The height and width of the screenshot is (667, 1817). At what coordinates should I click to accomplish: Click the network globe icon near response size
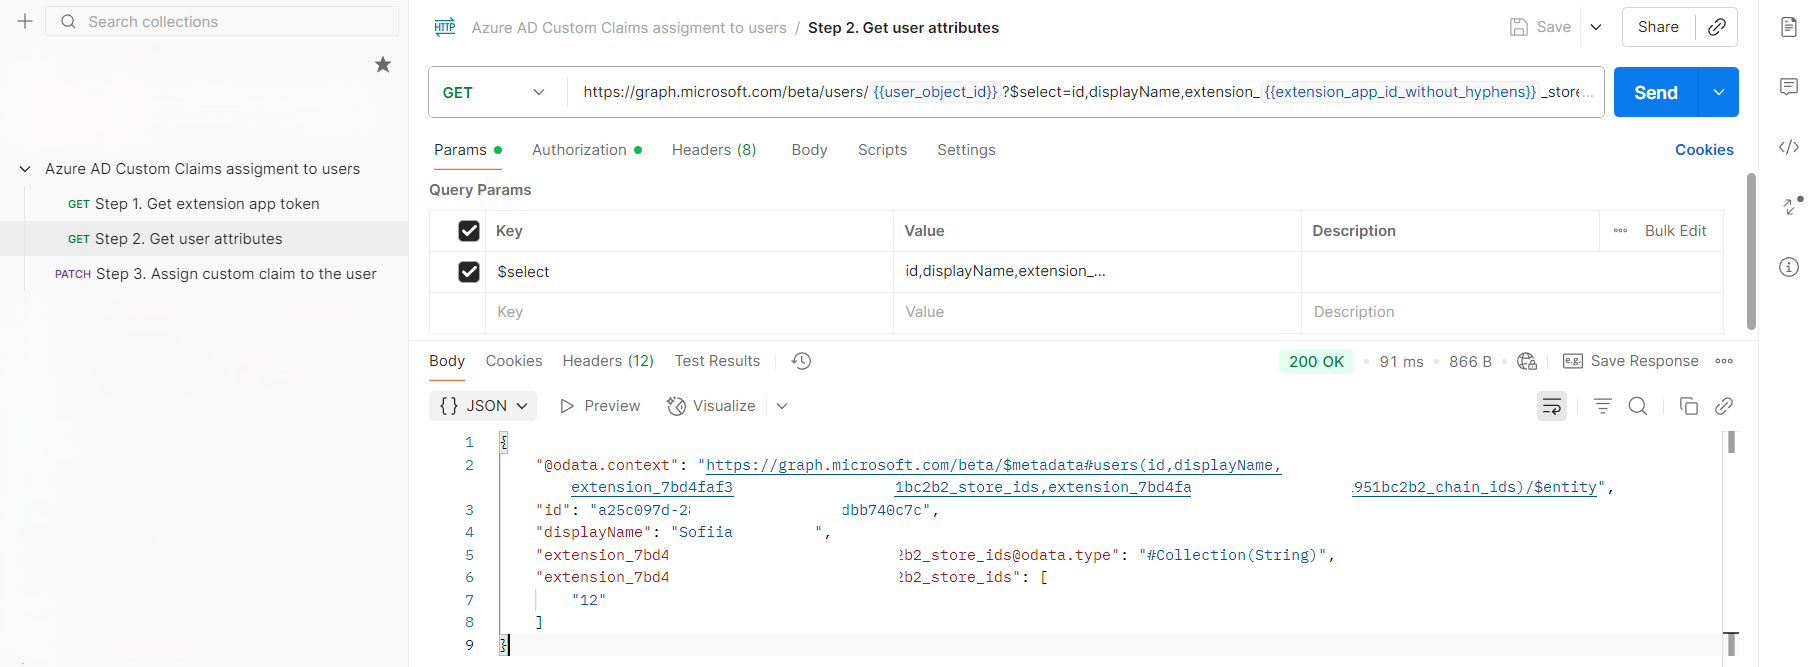pyautogui.click(x=1527, y=361)
